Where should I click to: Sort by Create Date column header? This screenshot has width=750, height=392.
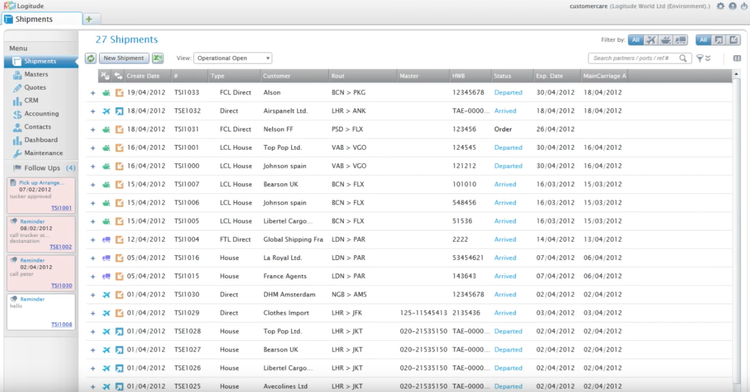[143, 76]
